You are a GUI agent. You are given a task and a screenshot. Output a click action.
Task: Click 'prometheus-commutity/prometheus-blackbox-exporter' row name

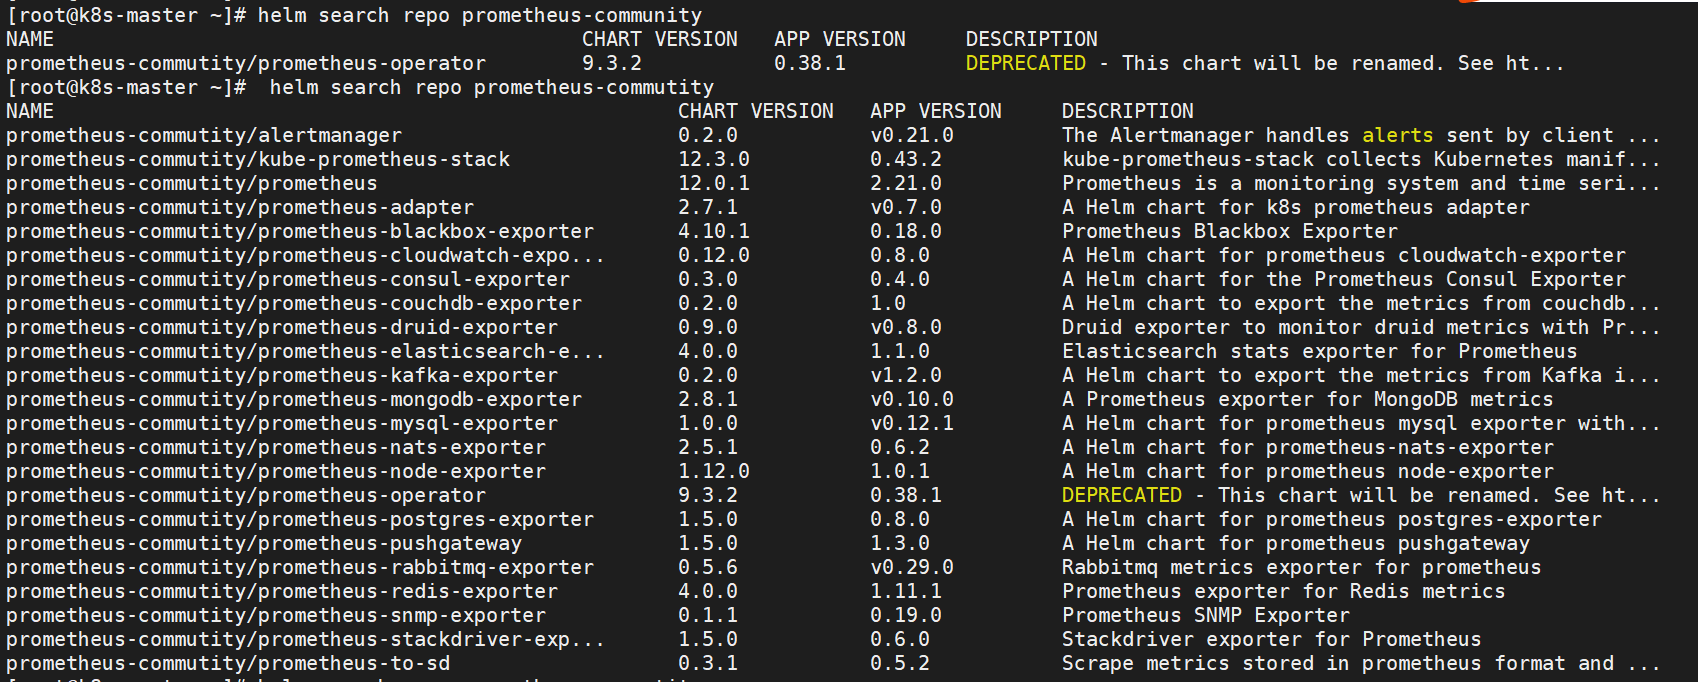click(300, 231)
